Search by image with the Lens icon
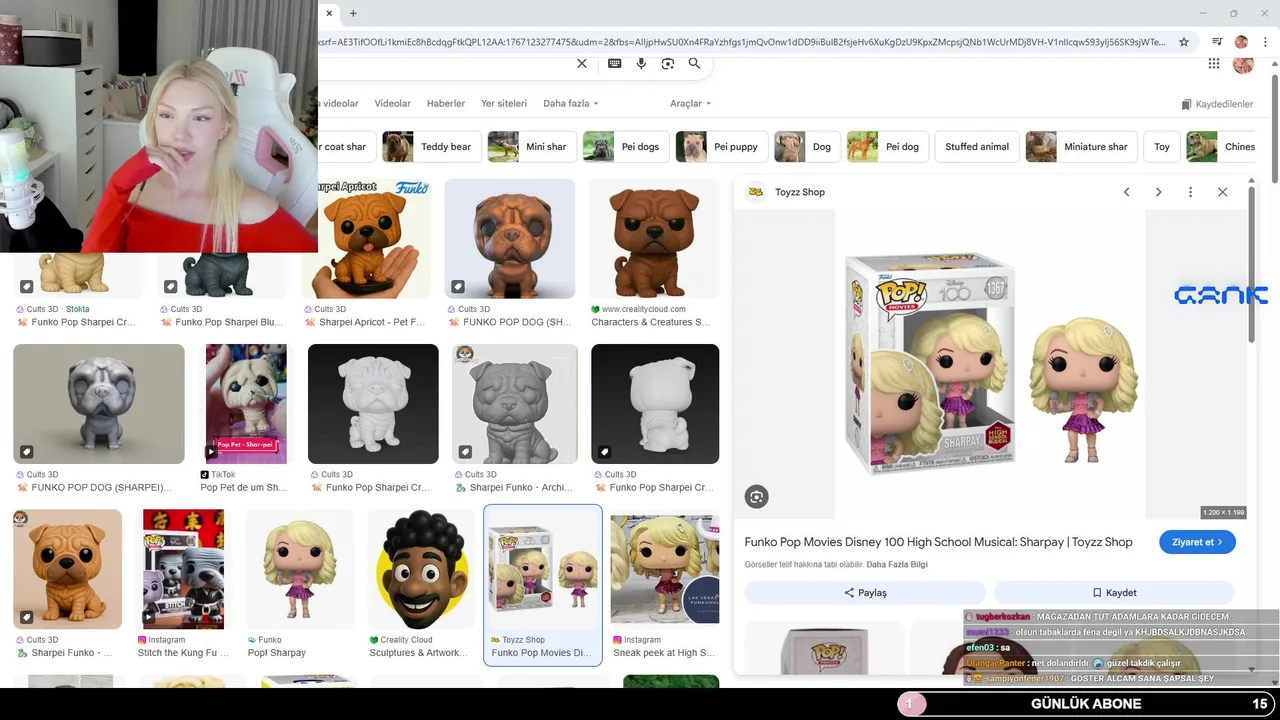This screenshot has width=1280, height=720. pos(668,64)
